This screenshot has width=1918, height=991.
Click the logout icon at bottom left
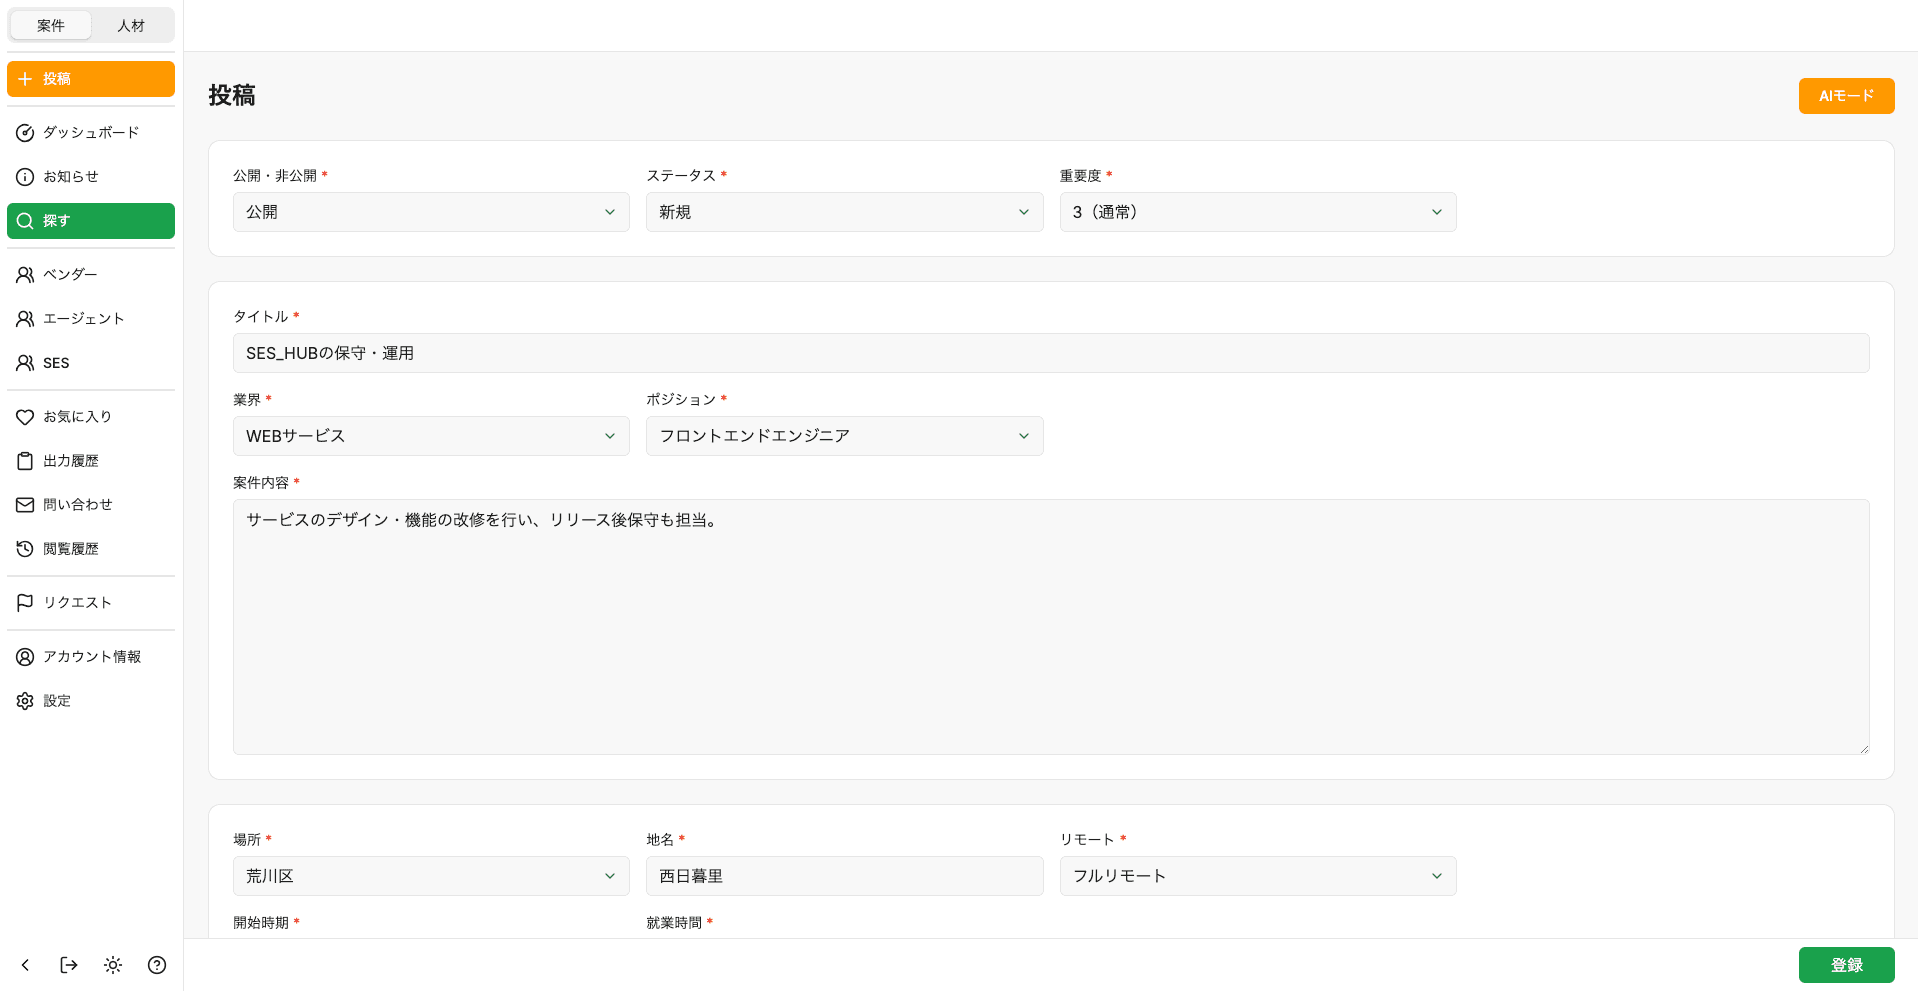click(68, 965)
